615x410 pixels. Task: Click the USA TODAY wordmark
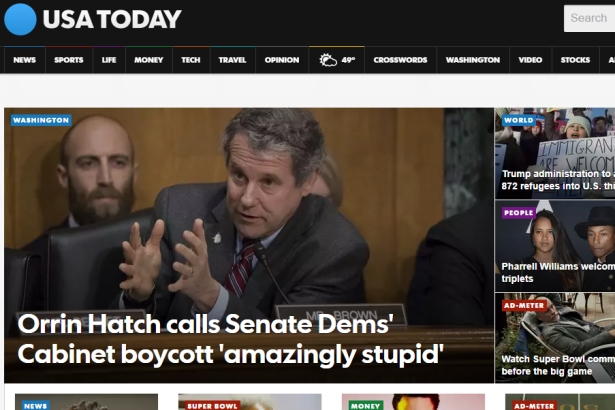point(112,19)
